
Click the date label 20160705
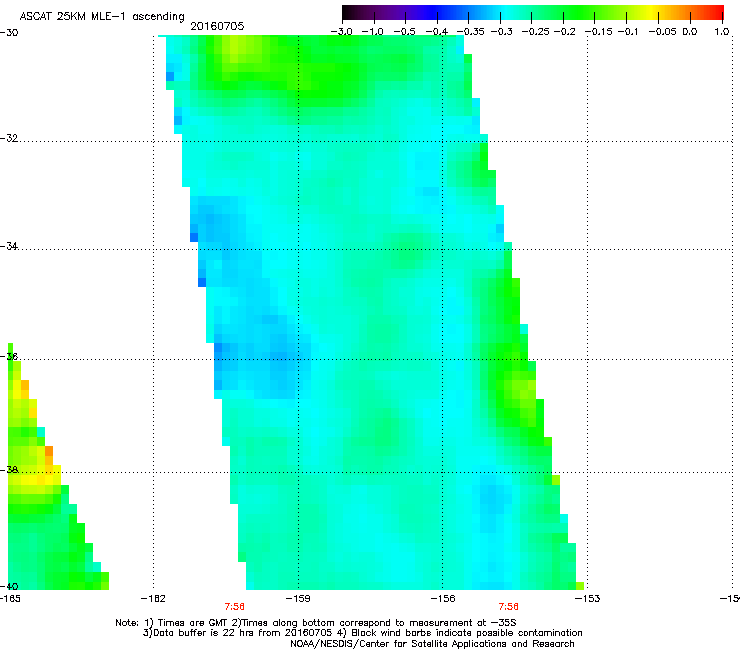coord(217,26)
